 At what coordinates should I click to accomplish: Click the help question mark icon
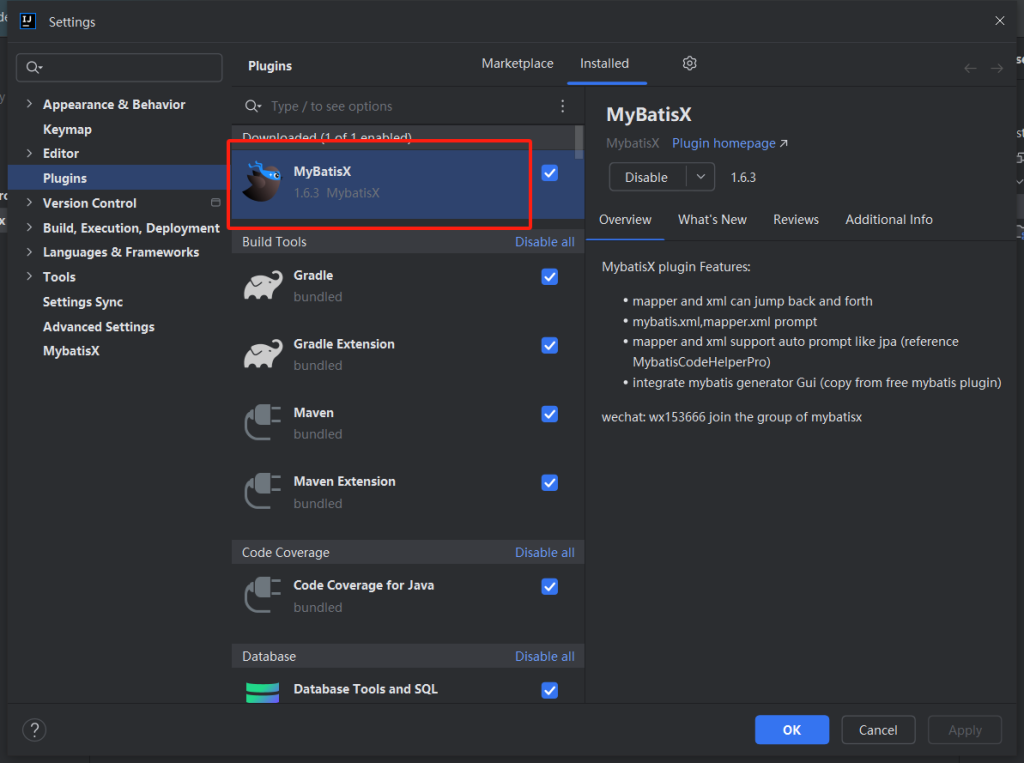point(34,730)
